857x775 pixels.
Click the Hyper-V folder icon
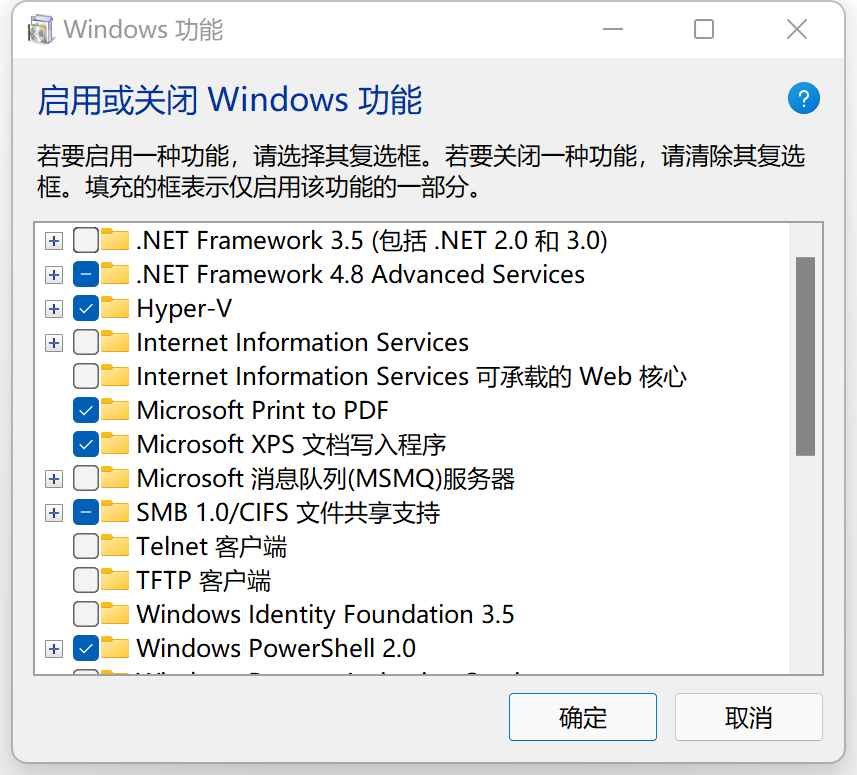coord(115,308)
